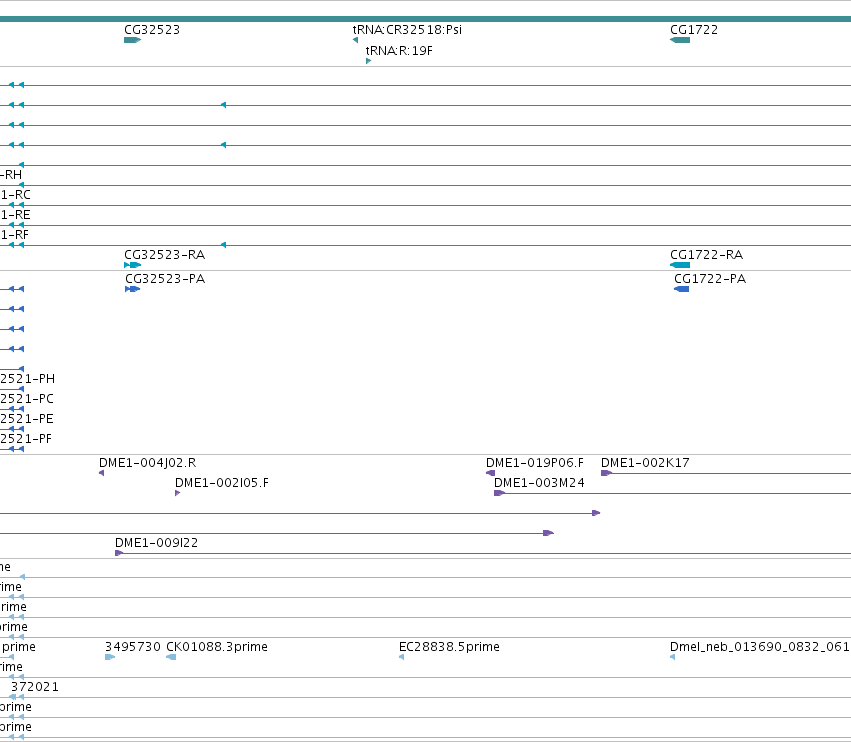
Task: Select the CG32523-PA protein glyph
Action: point(132,289)
